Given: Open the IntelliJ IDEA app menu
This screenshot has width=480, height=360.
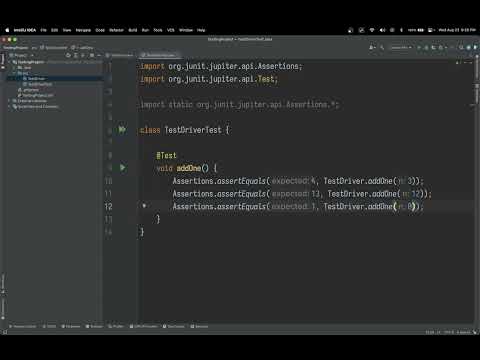Looking at the screenshot, I should coord(25,30).
